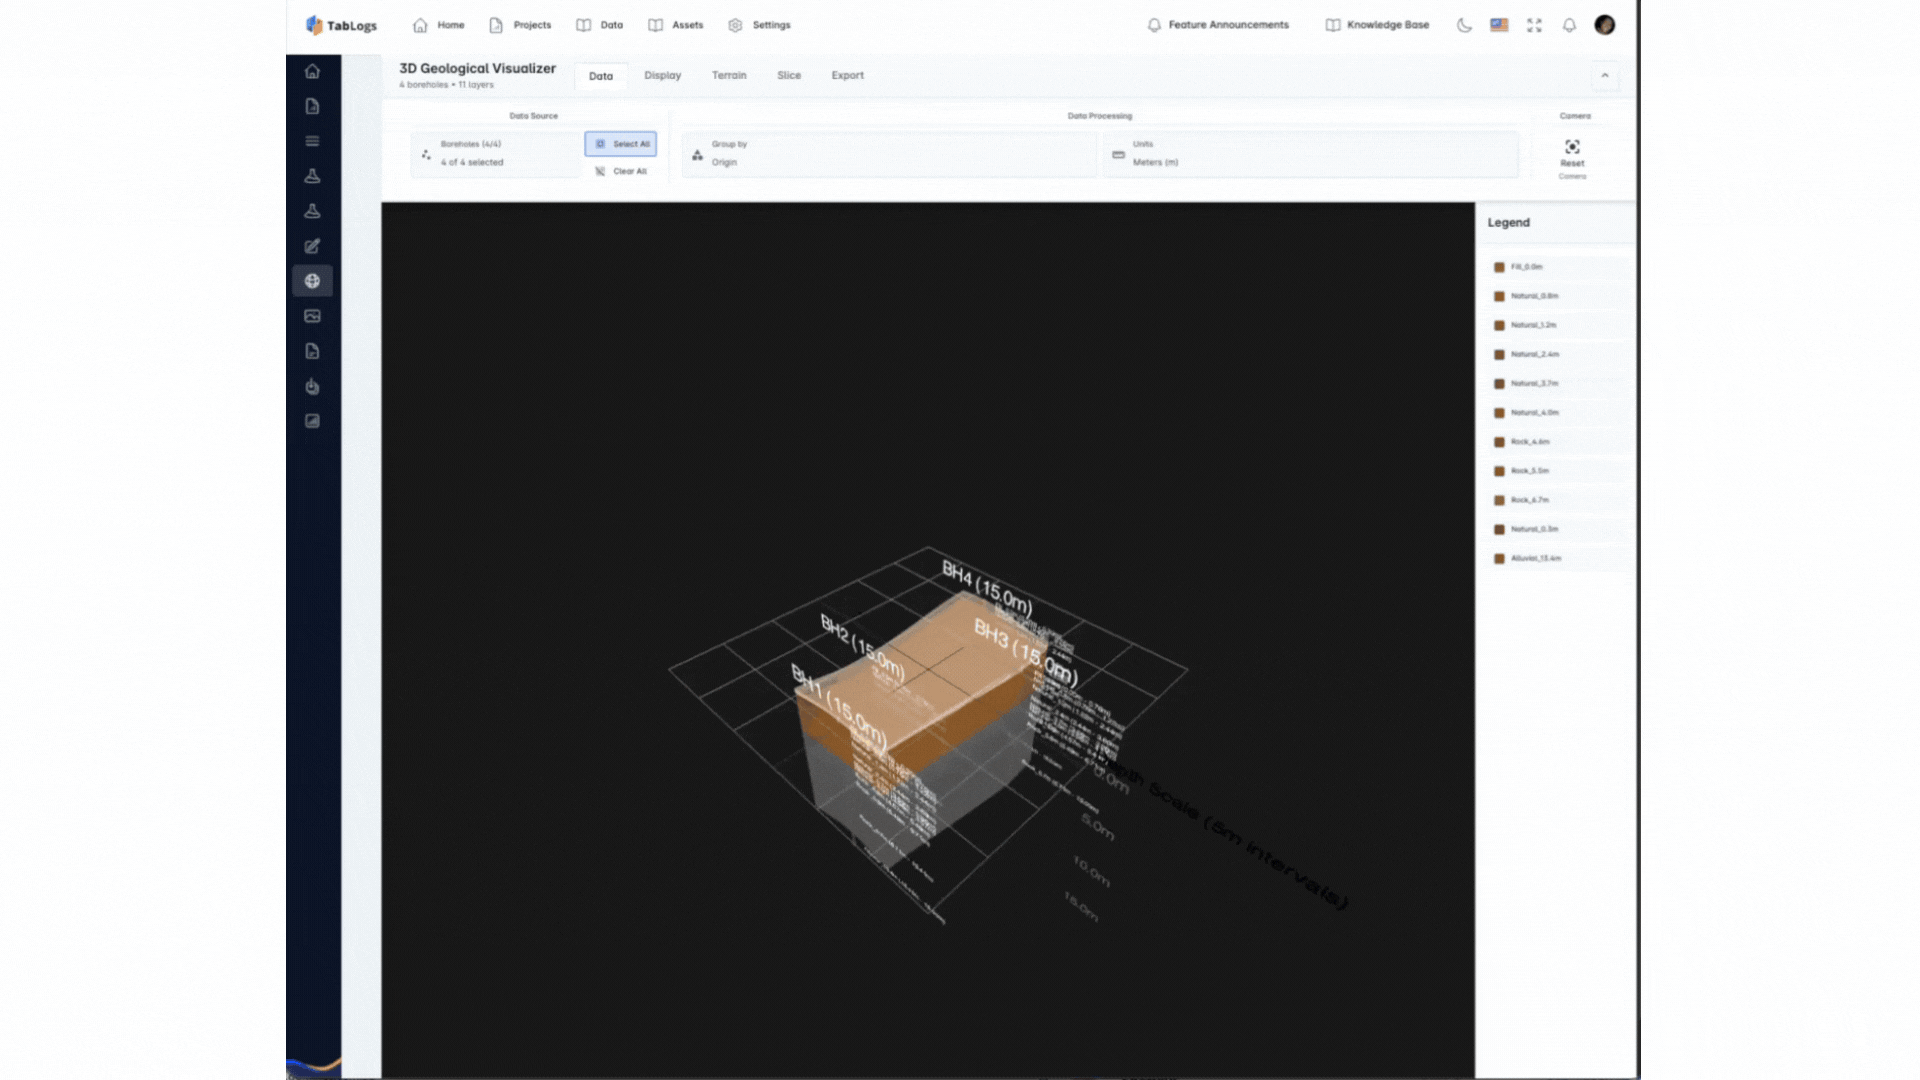Click the Legend panel heading
This screenshot has width=1920, height=1080.
(x=1508, y=223)
